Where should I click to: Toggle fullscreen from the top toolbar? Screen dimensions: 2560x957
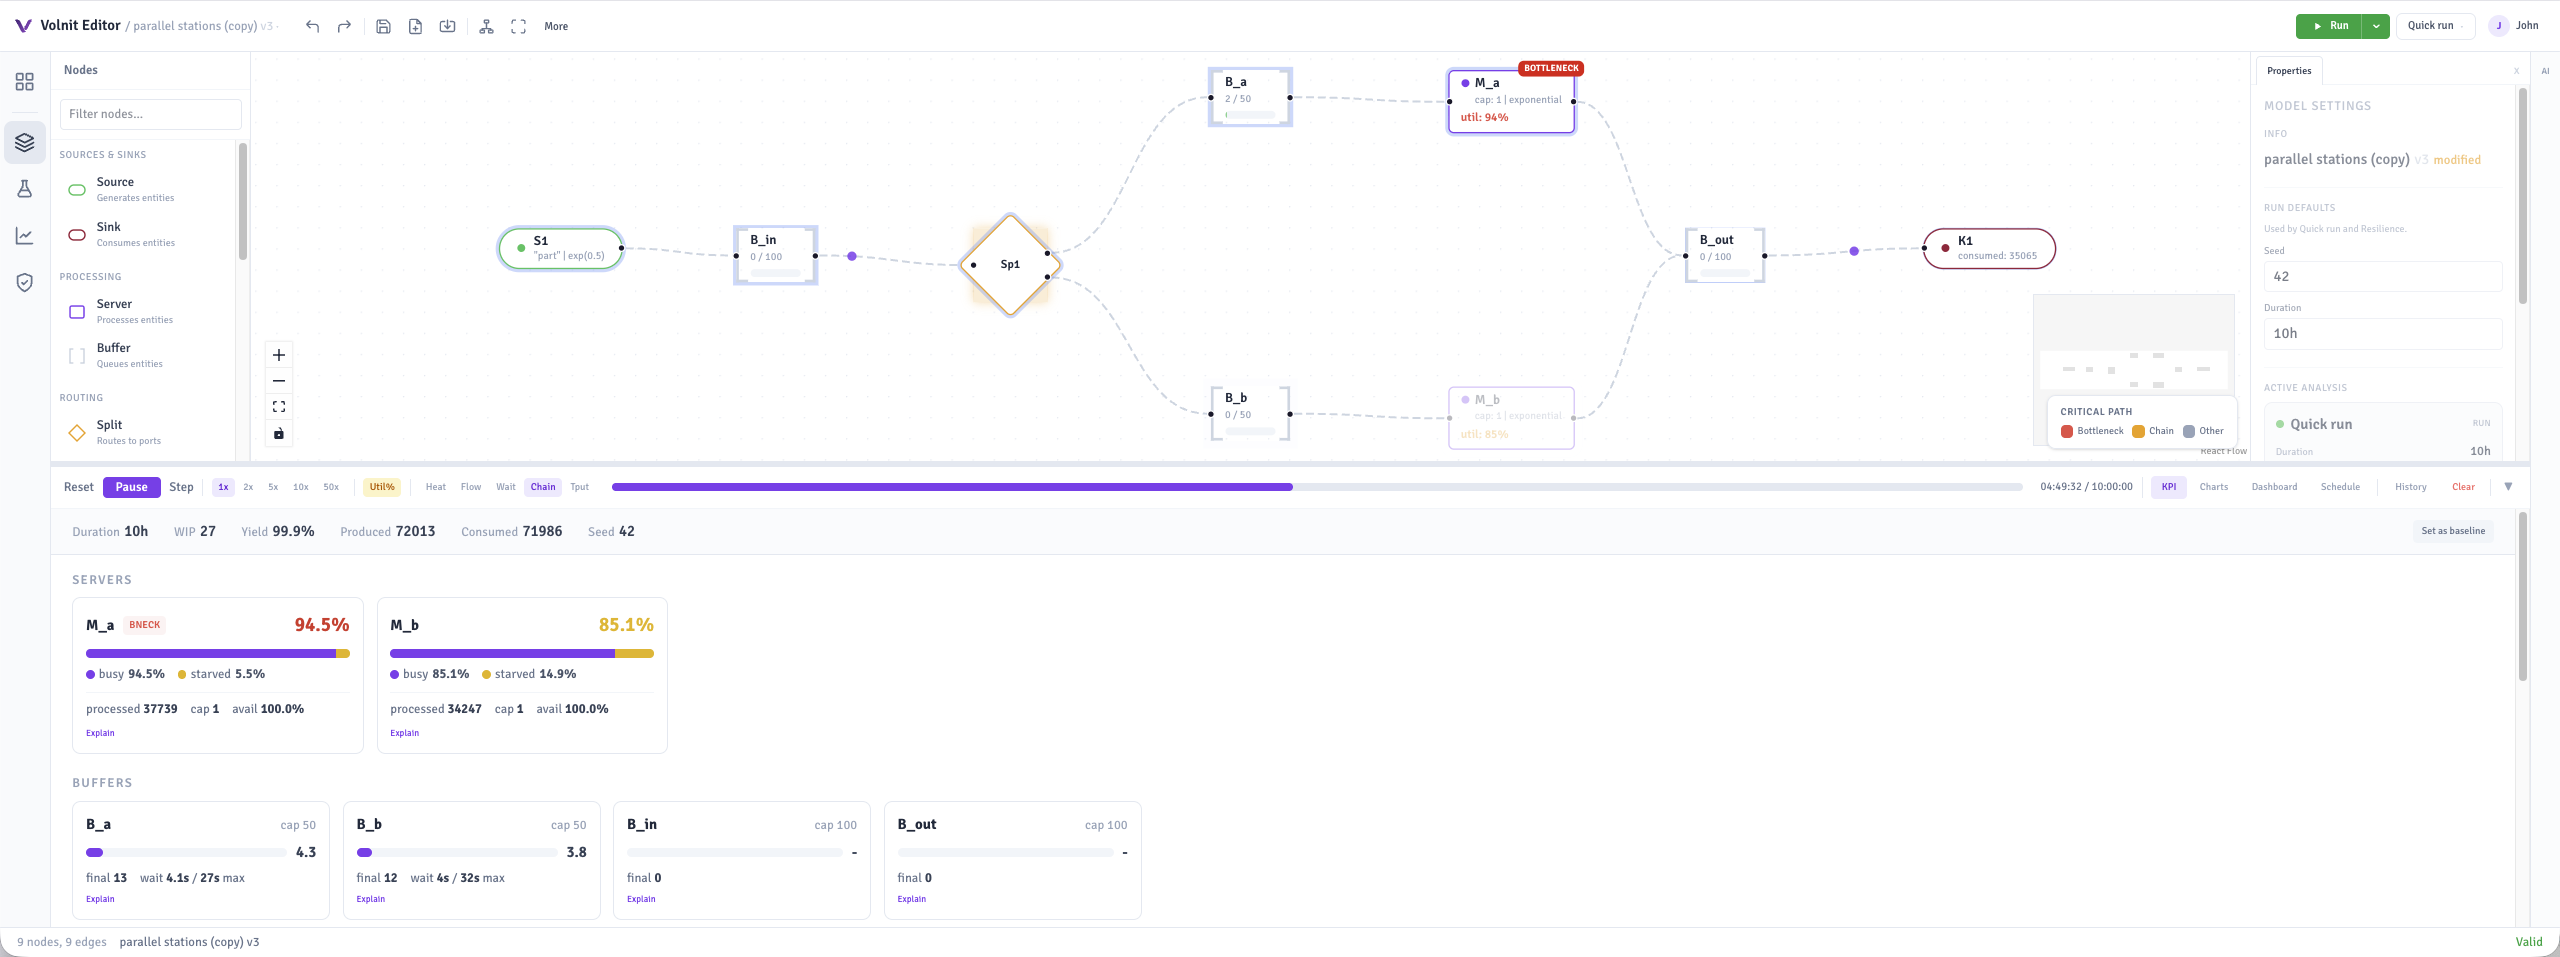click(x=518, y=26)
